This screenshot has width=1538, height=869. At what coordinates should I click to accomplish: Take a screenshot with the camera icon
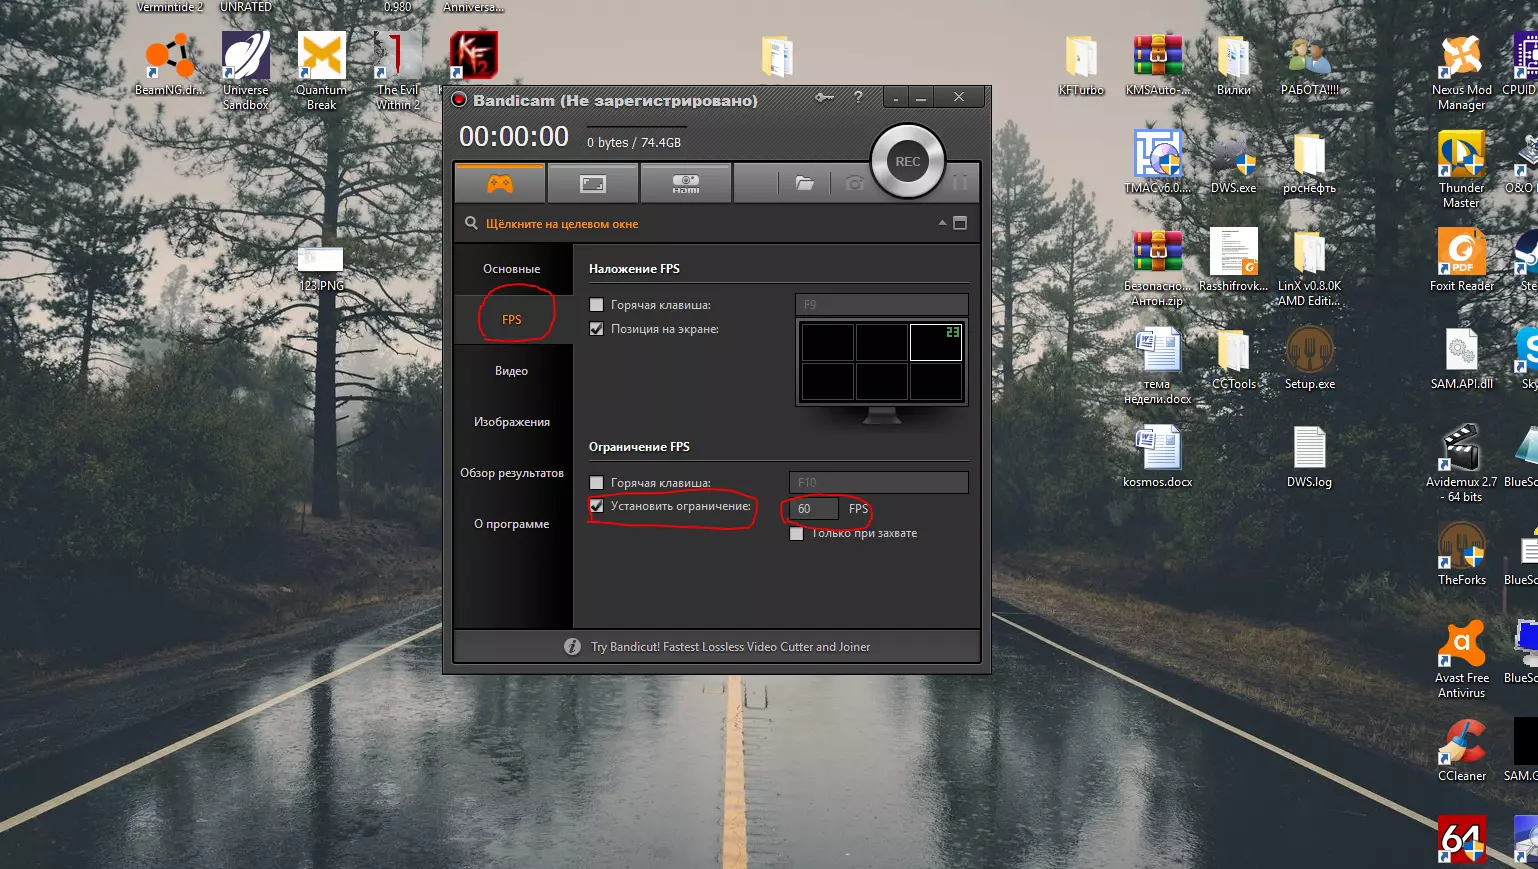(x=854, y=183)
